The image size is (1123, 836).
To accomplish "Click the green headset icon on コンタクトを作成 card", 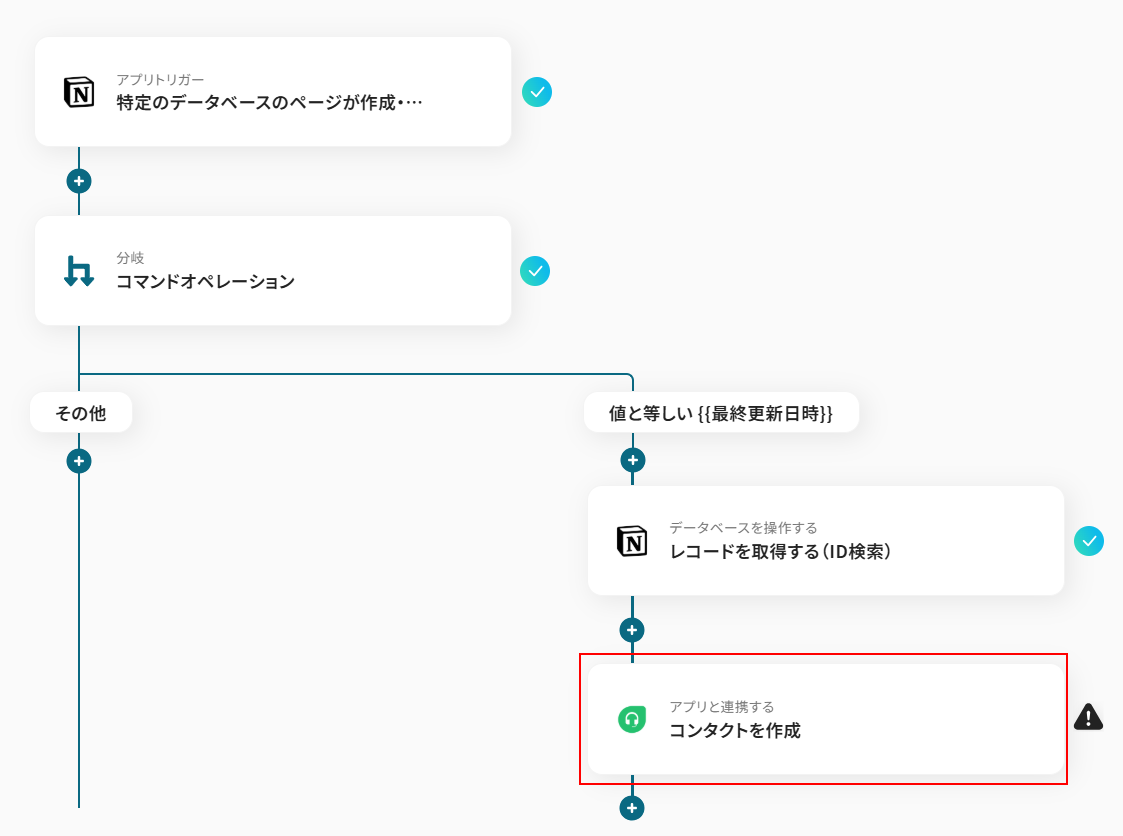I will point(632,719).
